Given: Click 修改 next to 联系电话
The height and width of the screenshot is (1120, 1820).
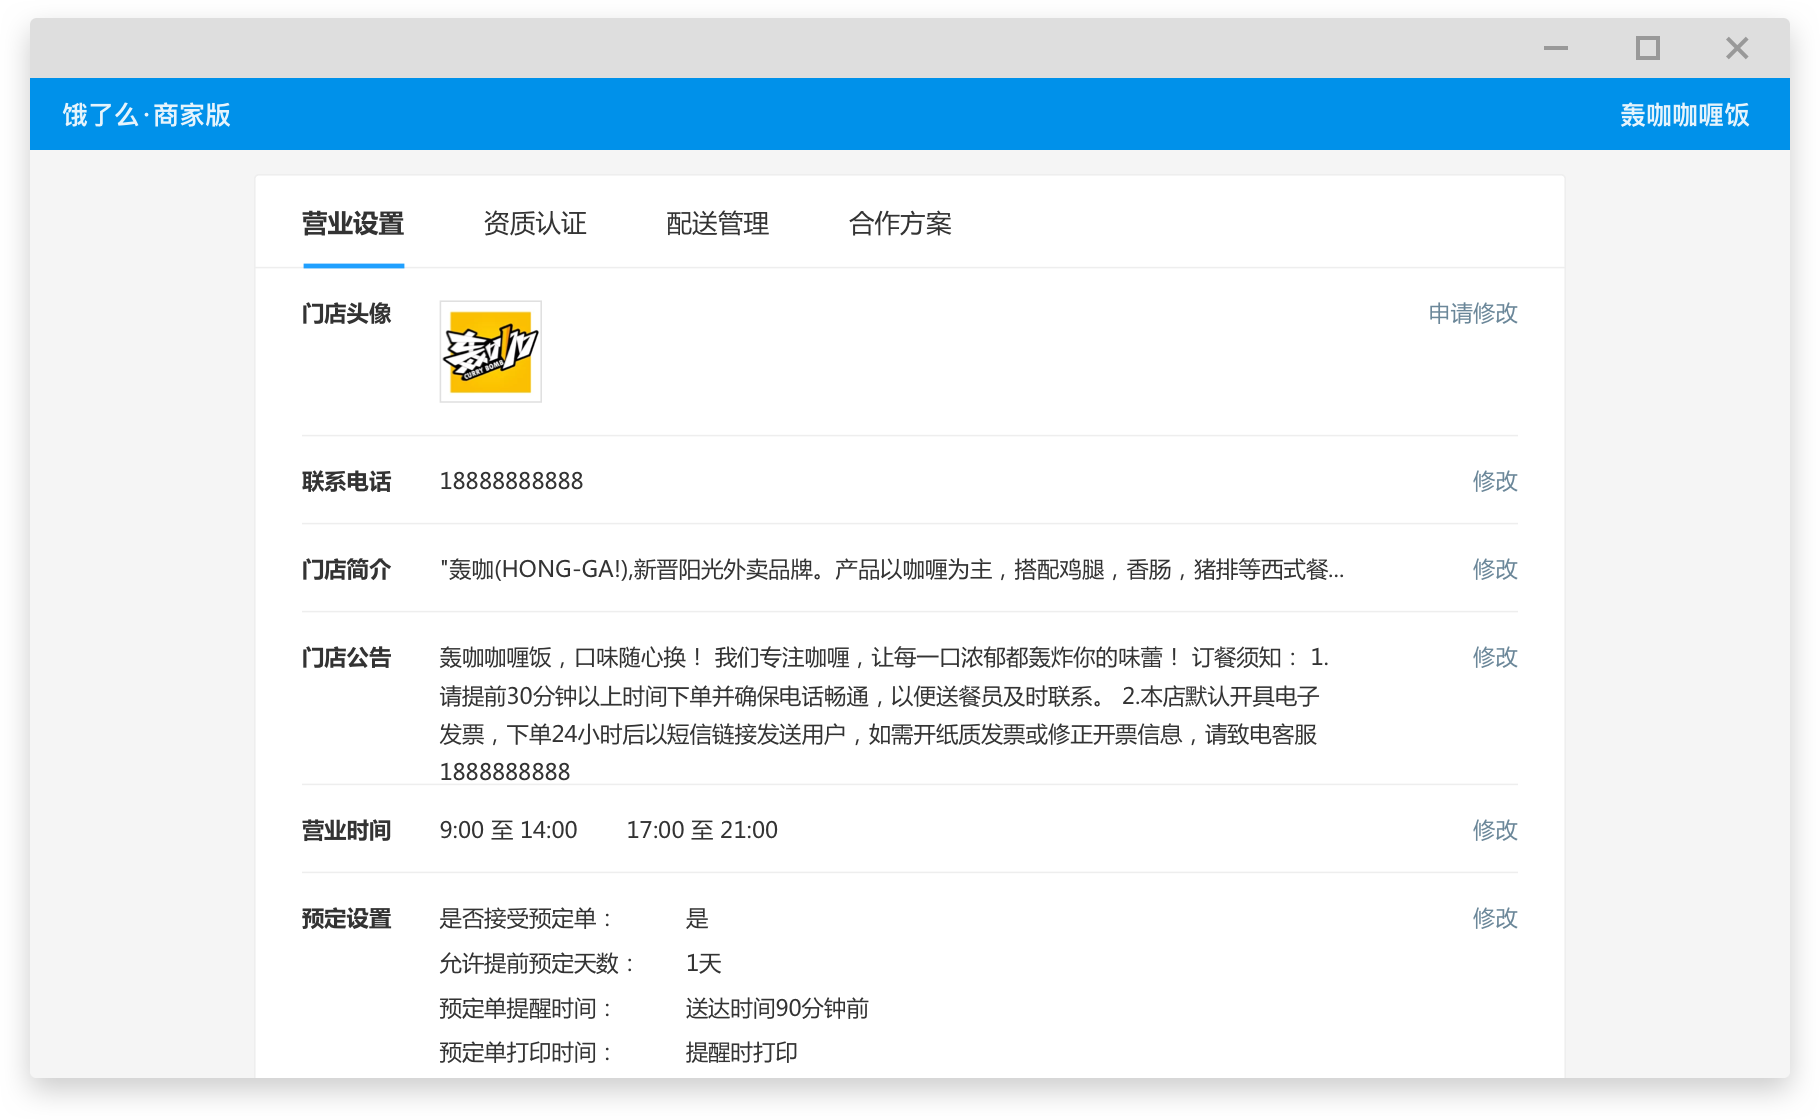Looking at the screenshot, I should click(1494, 481).
